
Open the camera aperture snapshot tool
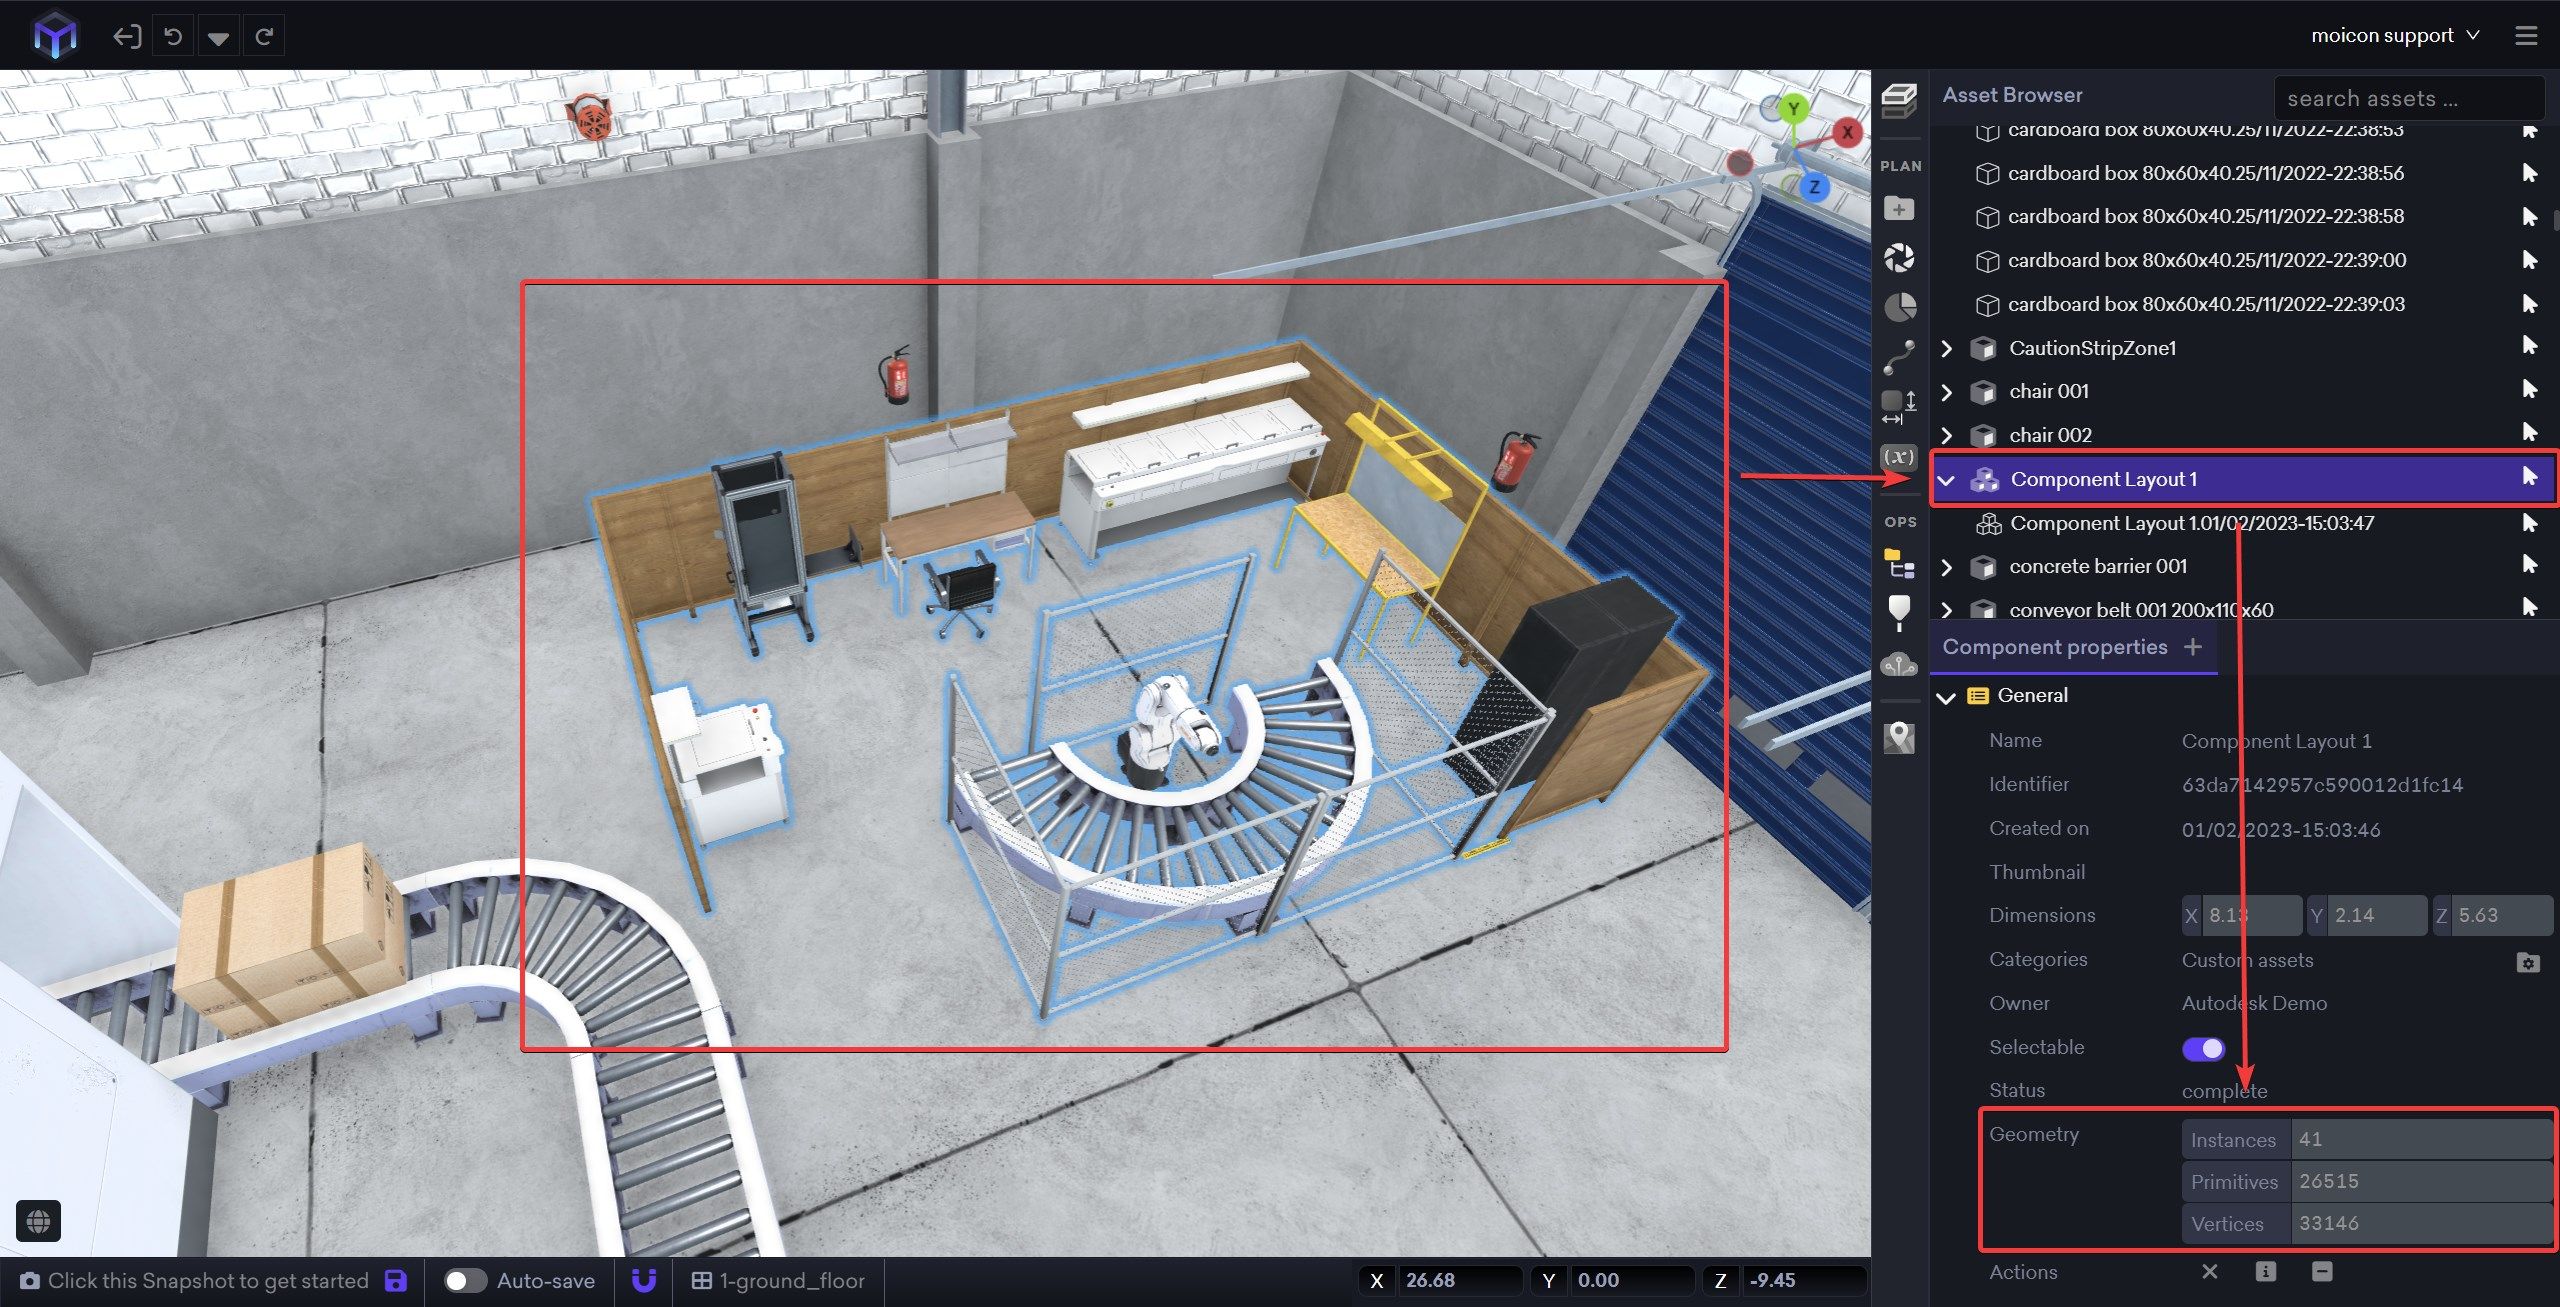1898,257
